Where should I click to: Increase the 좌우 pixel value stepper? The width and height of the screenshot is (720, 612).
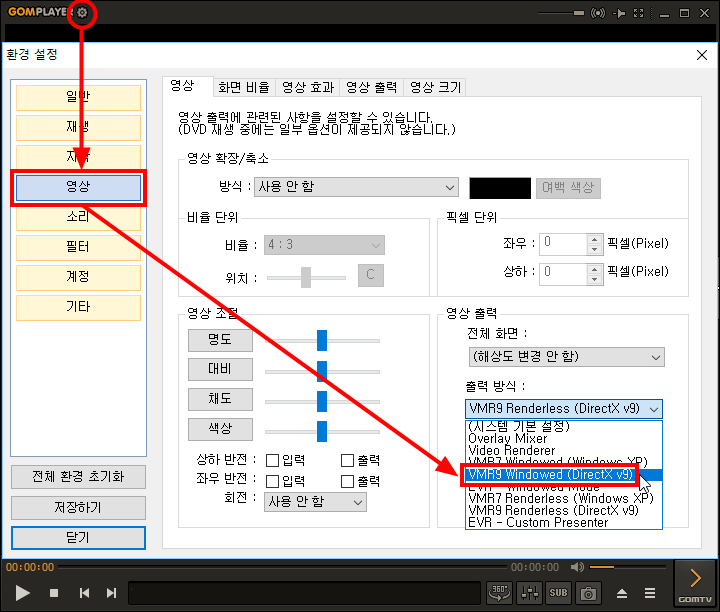595,239
